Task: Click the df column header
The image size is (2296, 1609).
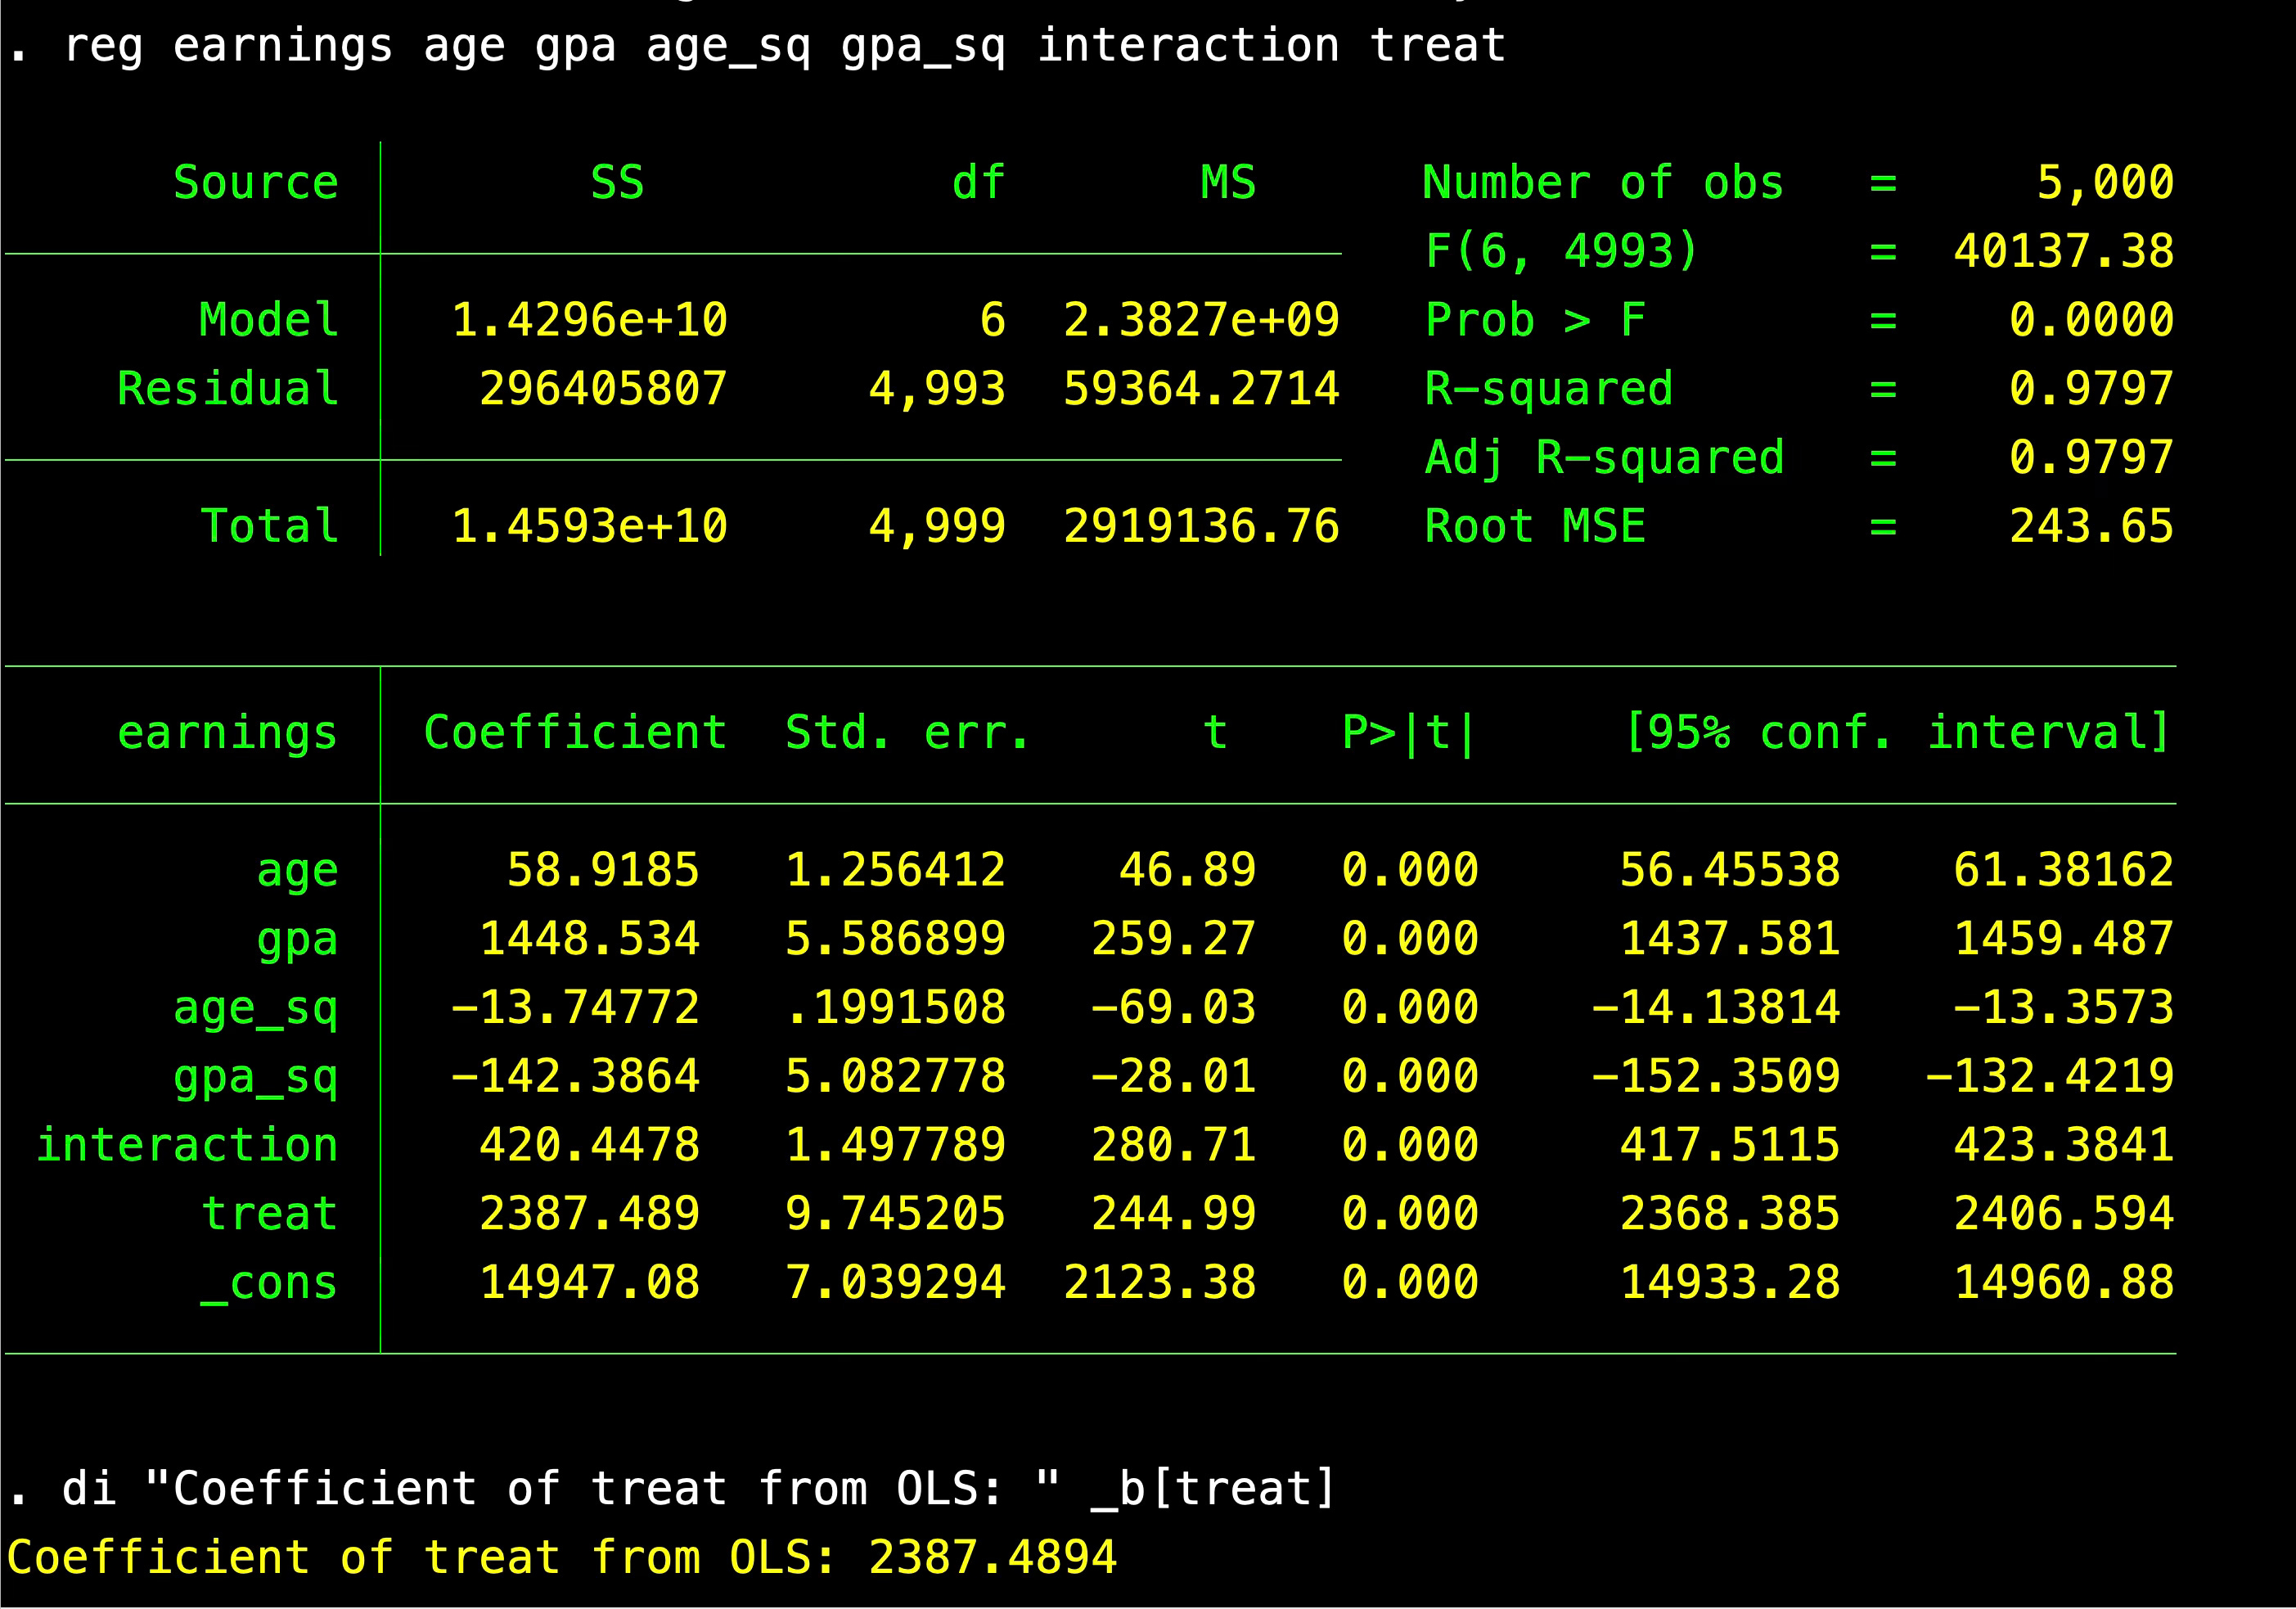Action: 978,183
